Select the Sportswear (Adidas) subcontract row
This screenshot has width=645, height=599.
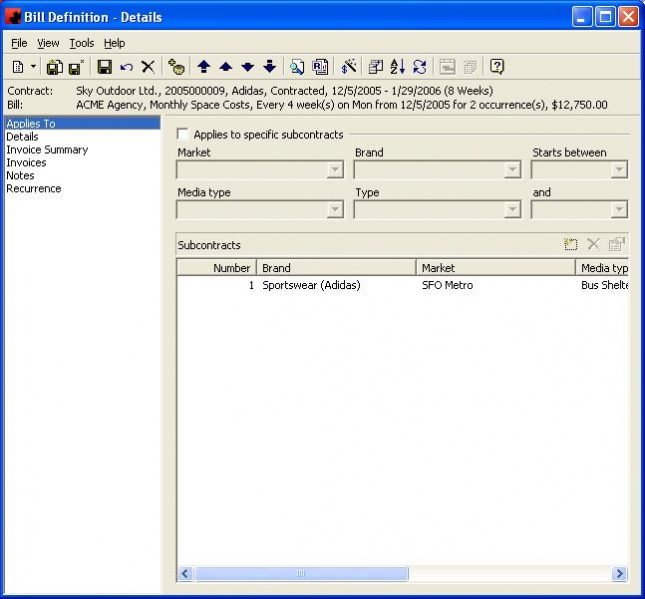pos(311,285)
